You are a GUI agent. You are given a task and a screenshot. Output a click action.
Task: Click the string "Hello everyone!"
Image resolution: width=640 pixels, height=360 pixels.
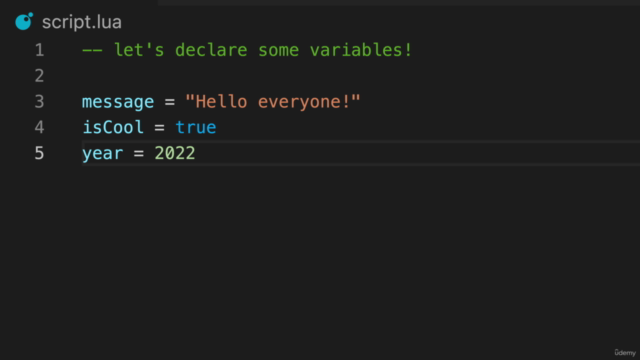[x=273, y=102]
